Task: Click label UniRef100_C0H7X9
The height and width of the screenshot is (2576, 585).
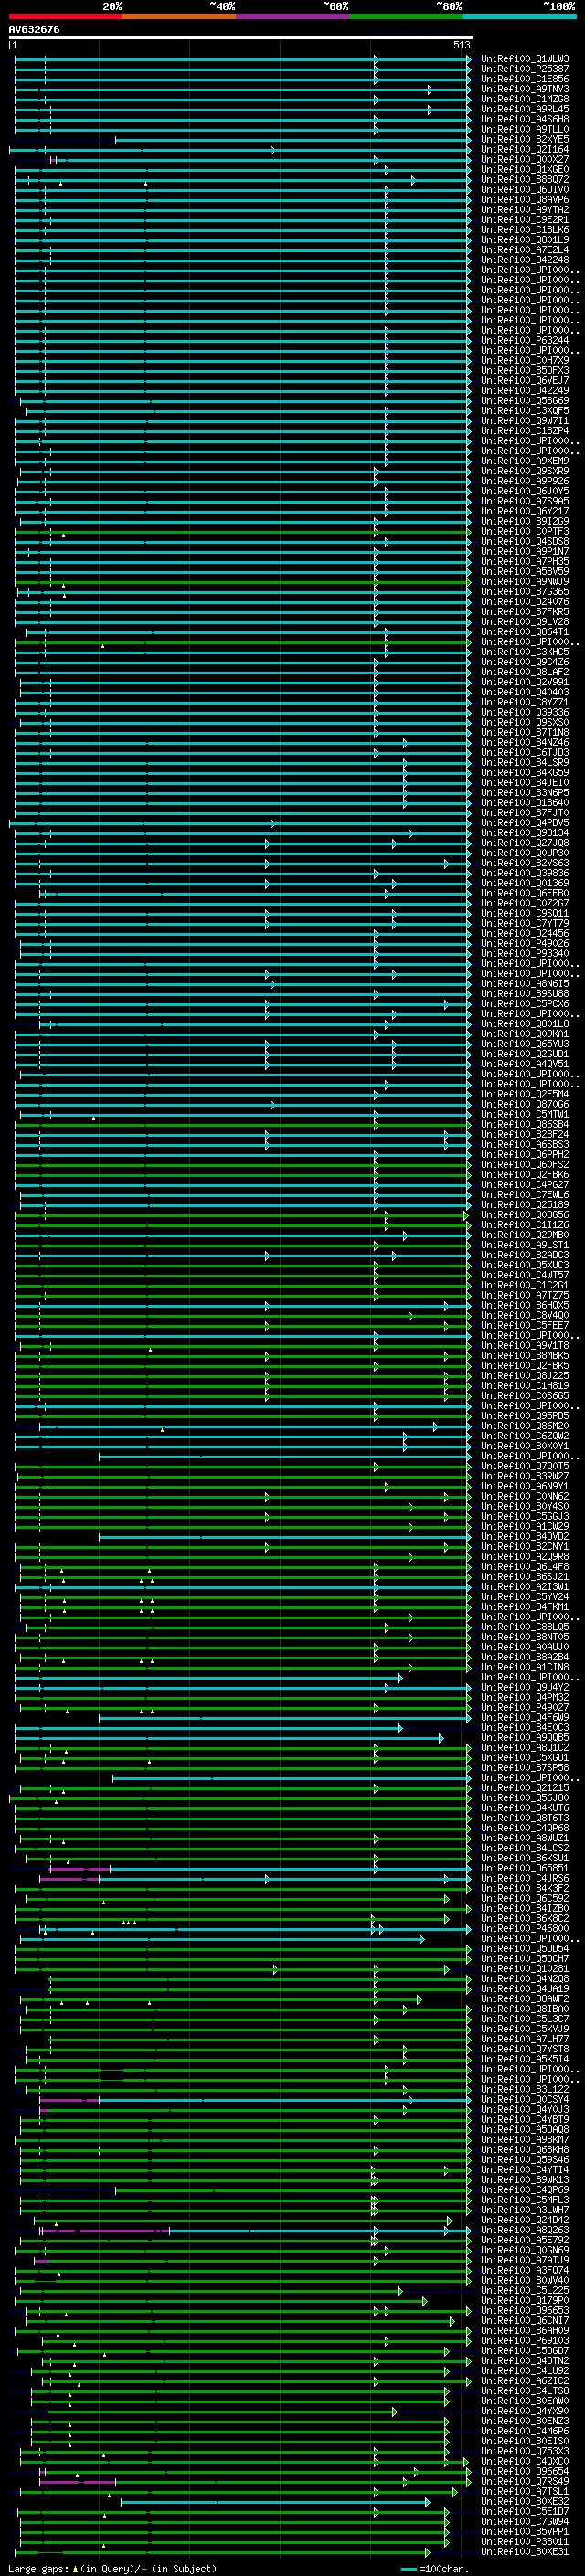Action: (525, 360)
